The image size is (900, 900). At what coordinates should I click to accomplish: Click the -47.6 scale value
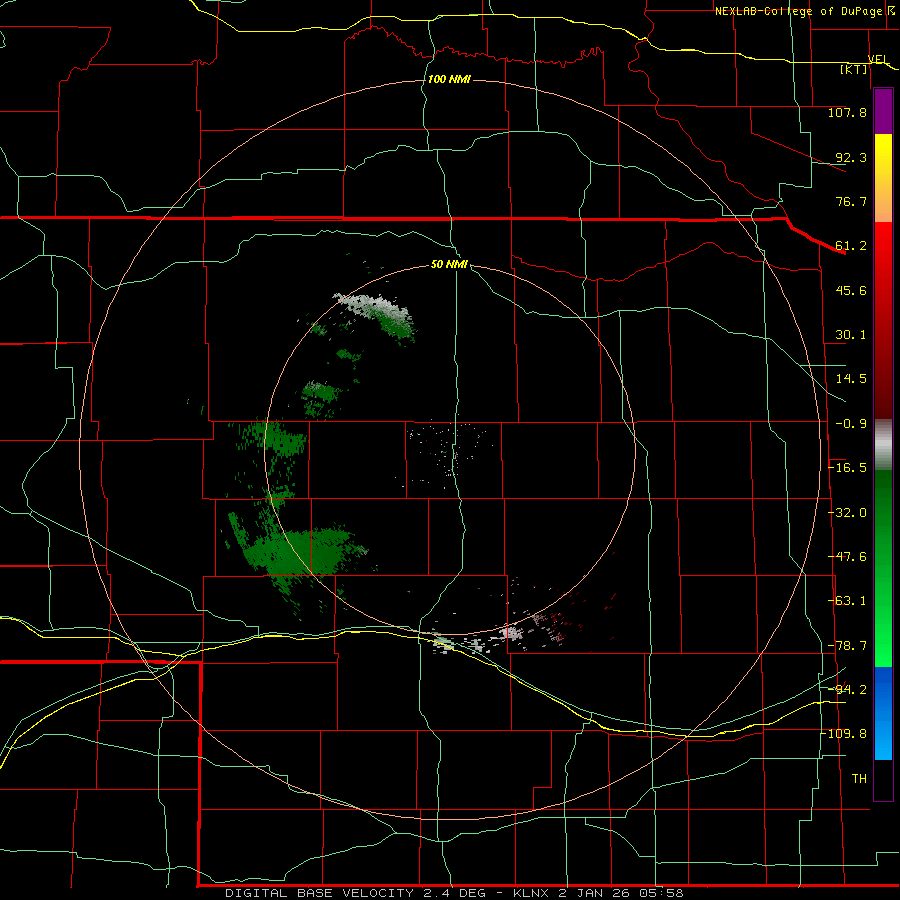coord(847,557)
